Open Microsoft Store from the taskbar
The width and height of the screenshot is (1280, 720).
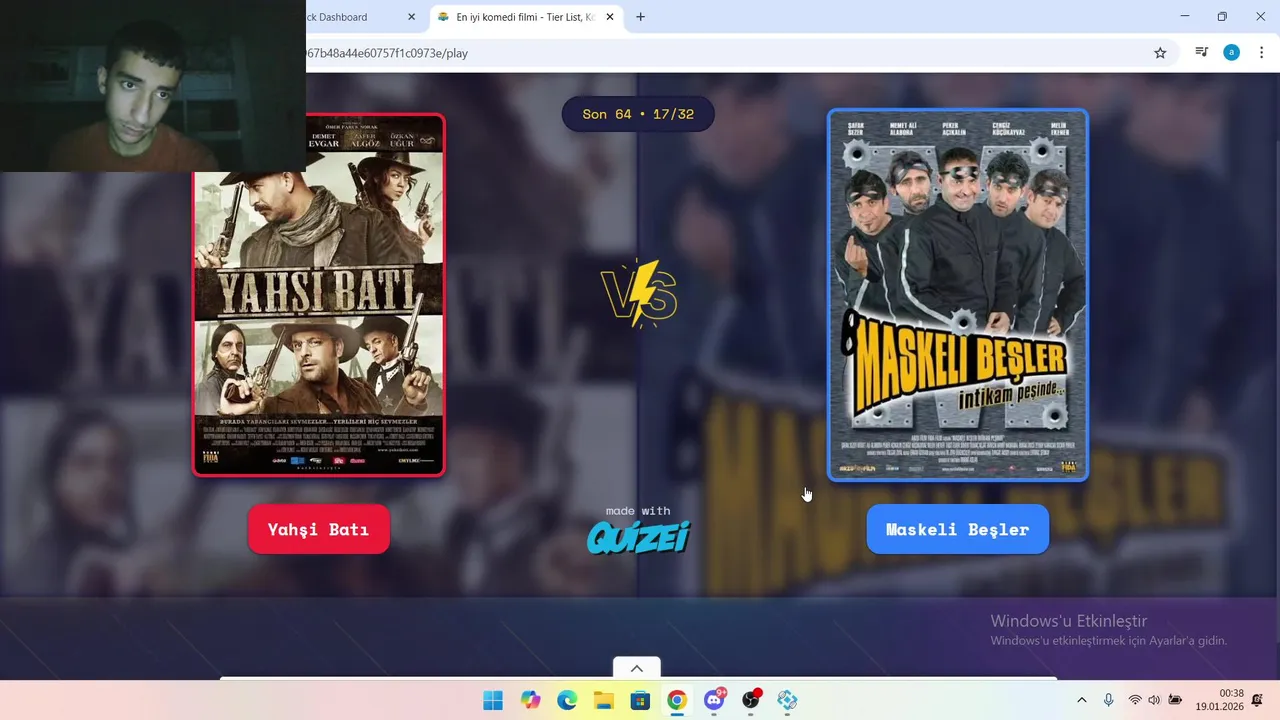pos(640,700)
